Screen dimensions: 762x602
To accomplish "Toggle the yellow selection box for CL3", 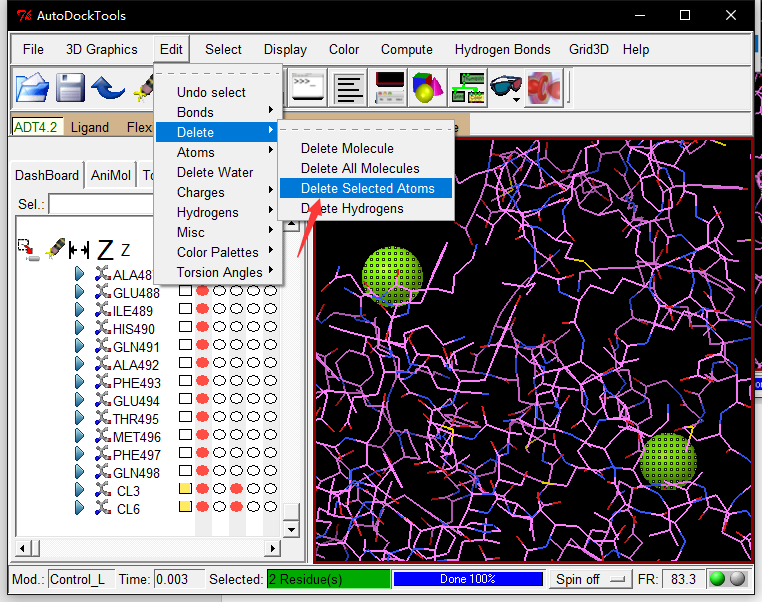I will [x=185, y=488].
